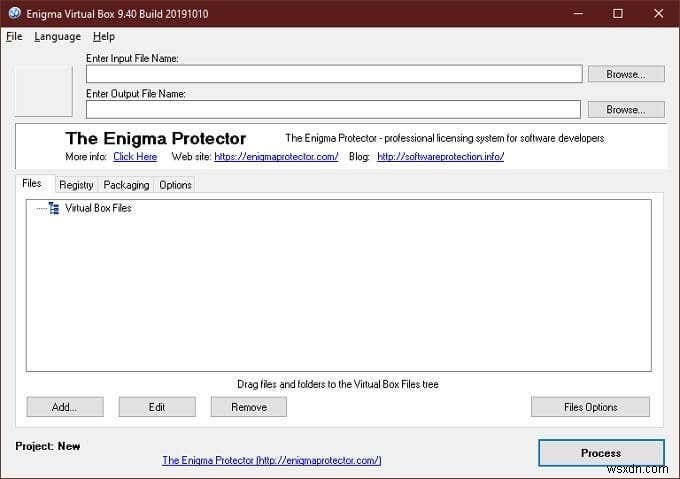Screen dimensions: 680x479
Task: Click the Enigma Protector banner heading
Action: click(x=156, y=139)
